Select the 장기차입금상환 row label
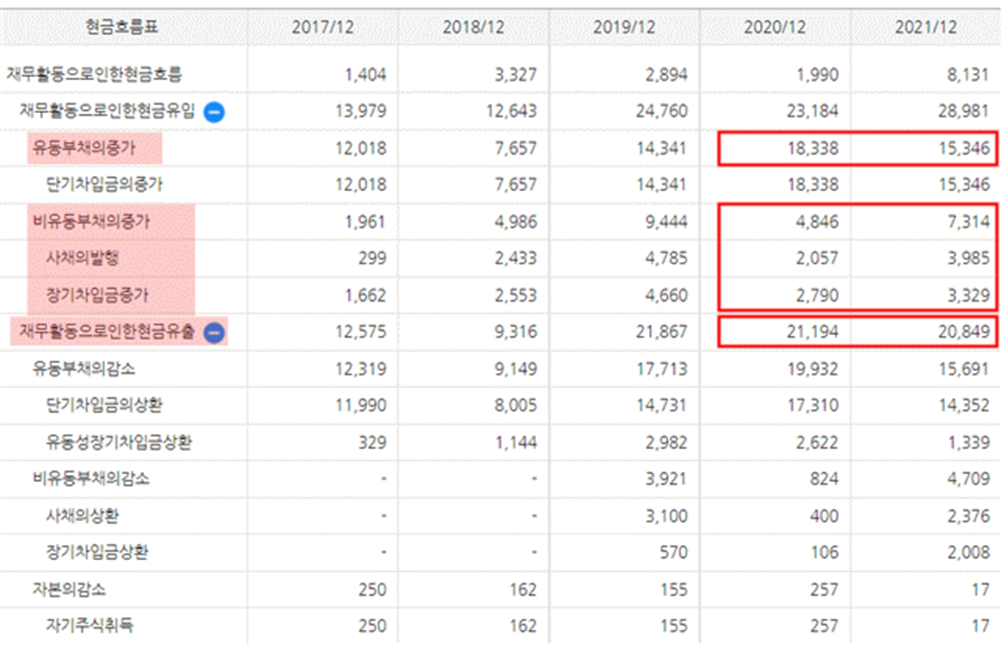Screen dimensions: 1004x652 [x=97, y=552]
